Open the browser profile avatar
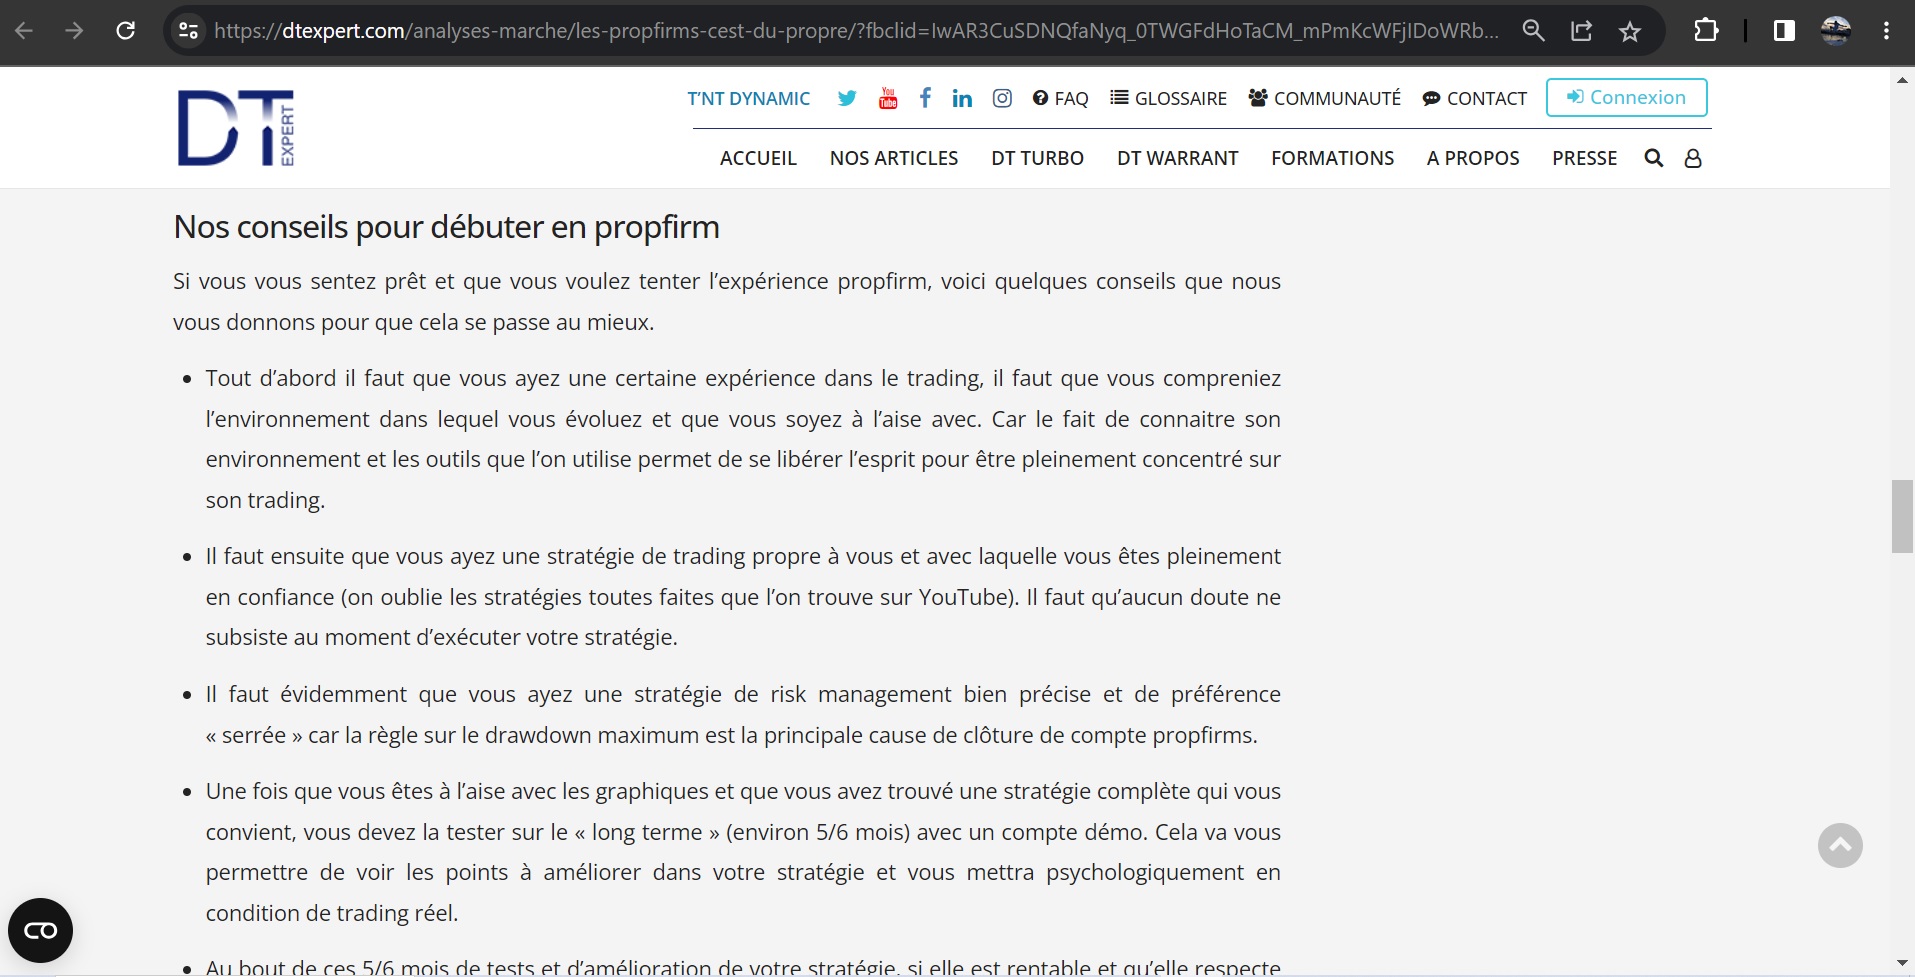Image resolution: width=1915 pixels, height=977 pixels. pyautogui.click(x=1835, y=31)
